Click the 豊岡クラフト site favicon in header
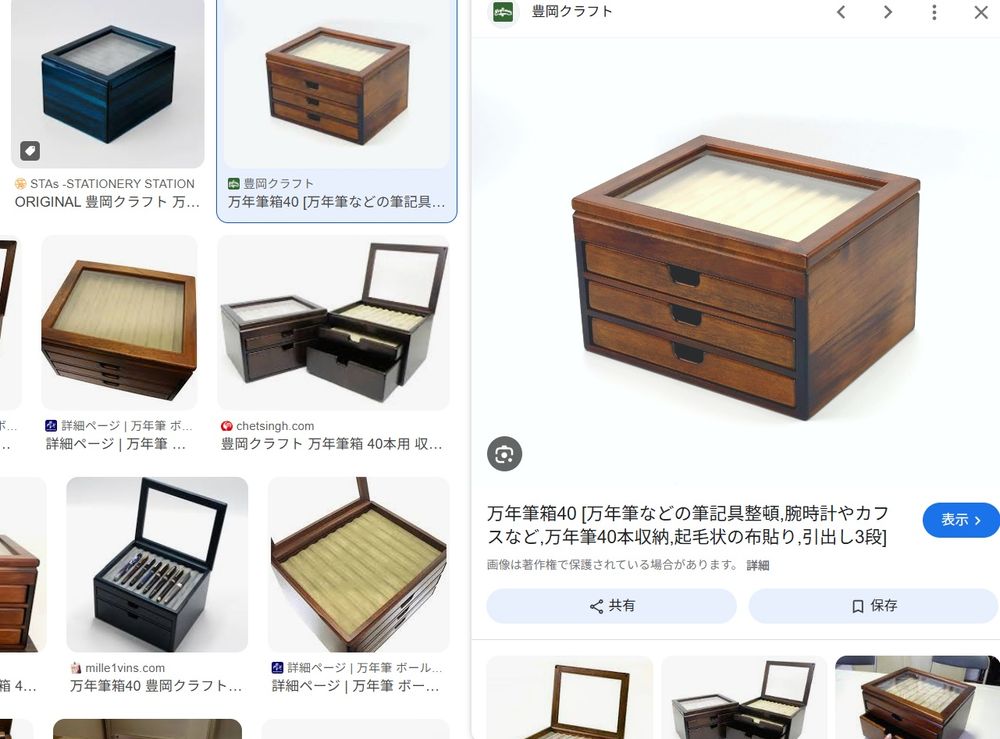The width and height of the screenshot is (1000, 739). (x=503, y=12)
